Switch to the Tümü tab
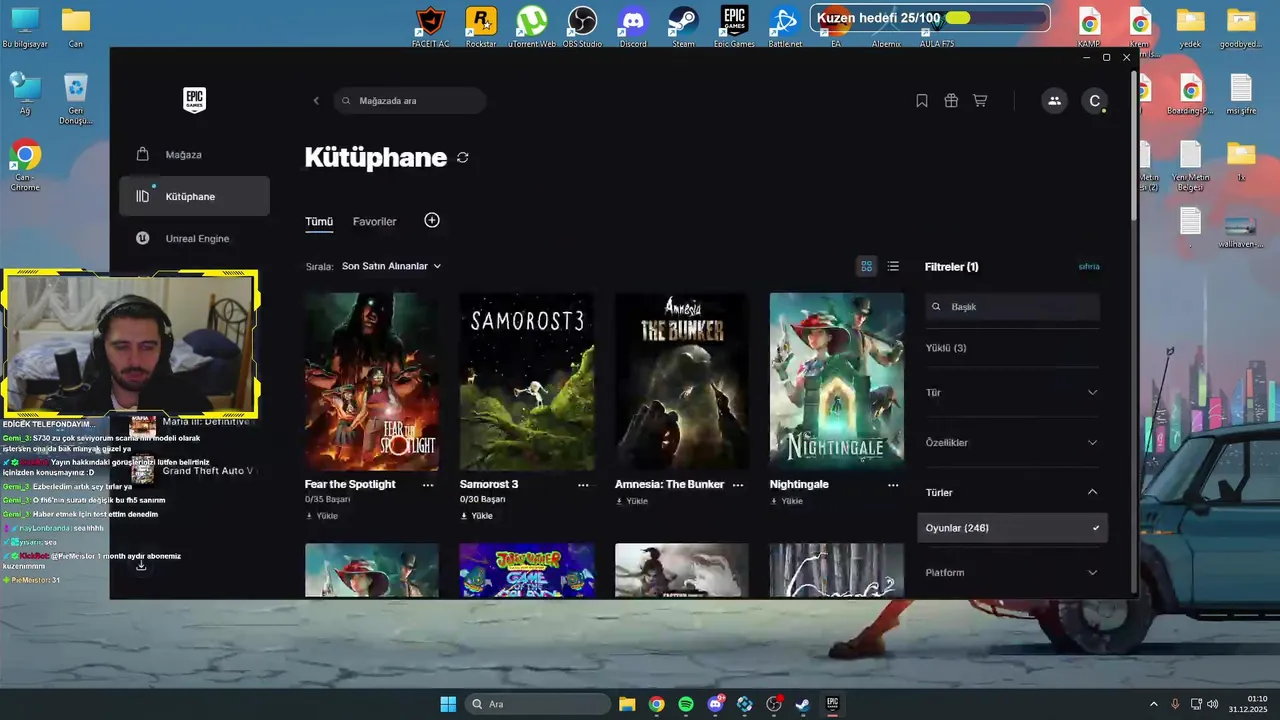Viewport: 1280px width, 720px height. click(x=319, y=222)
